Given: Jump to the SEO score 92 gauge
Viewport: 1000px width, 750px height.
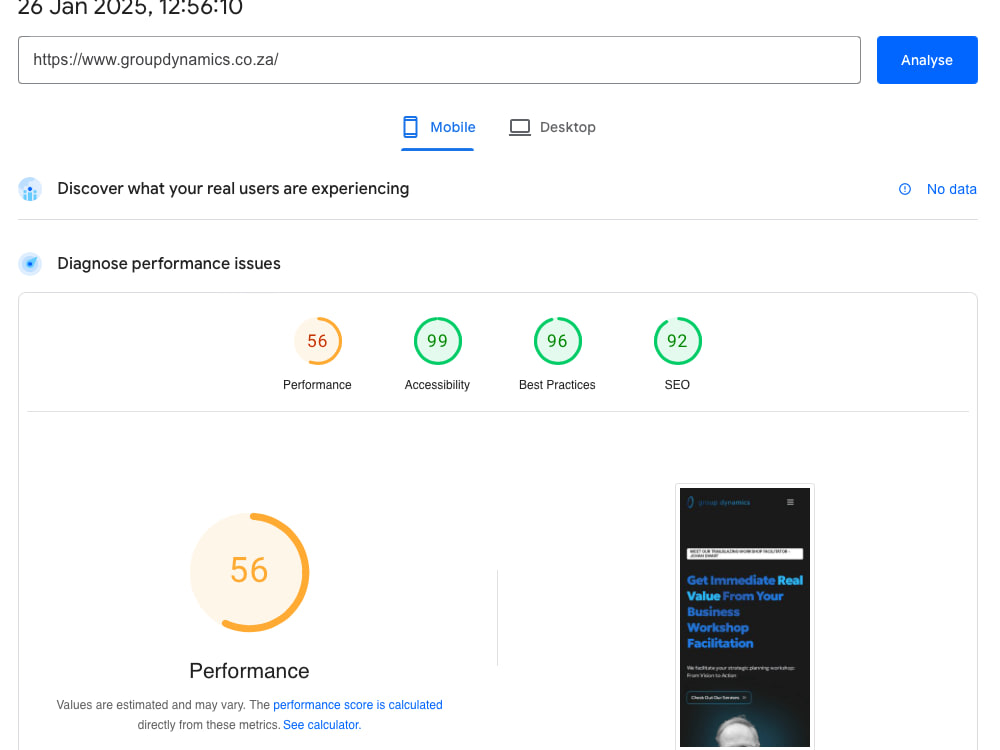Looking at the screenshot, I should click(x=677, y=341).
